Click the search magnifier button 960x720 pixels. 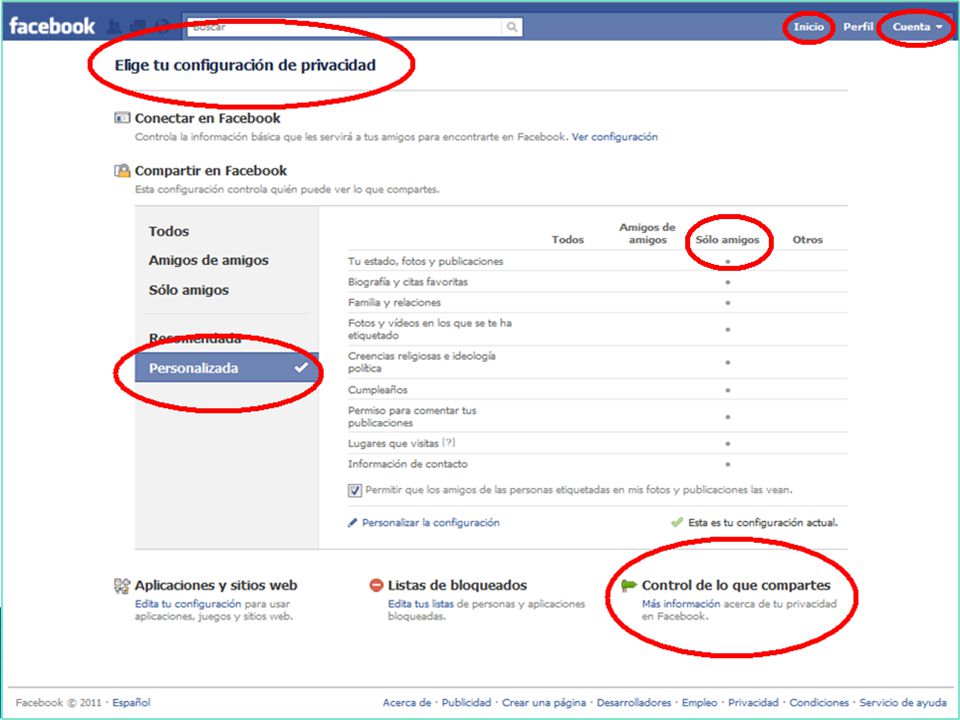tap(512, 27)
